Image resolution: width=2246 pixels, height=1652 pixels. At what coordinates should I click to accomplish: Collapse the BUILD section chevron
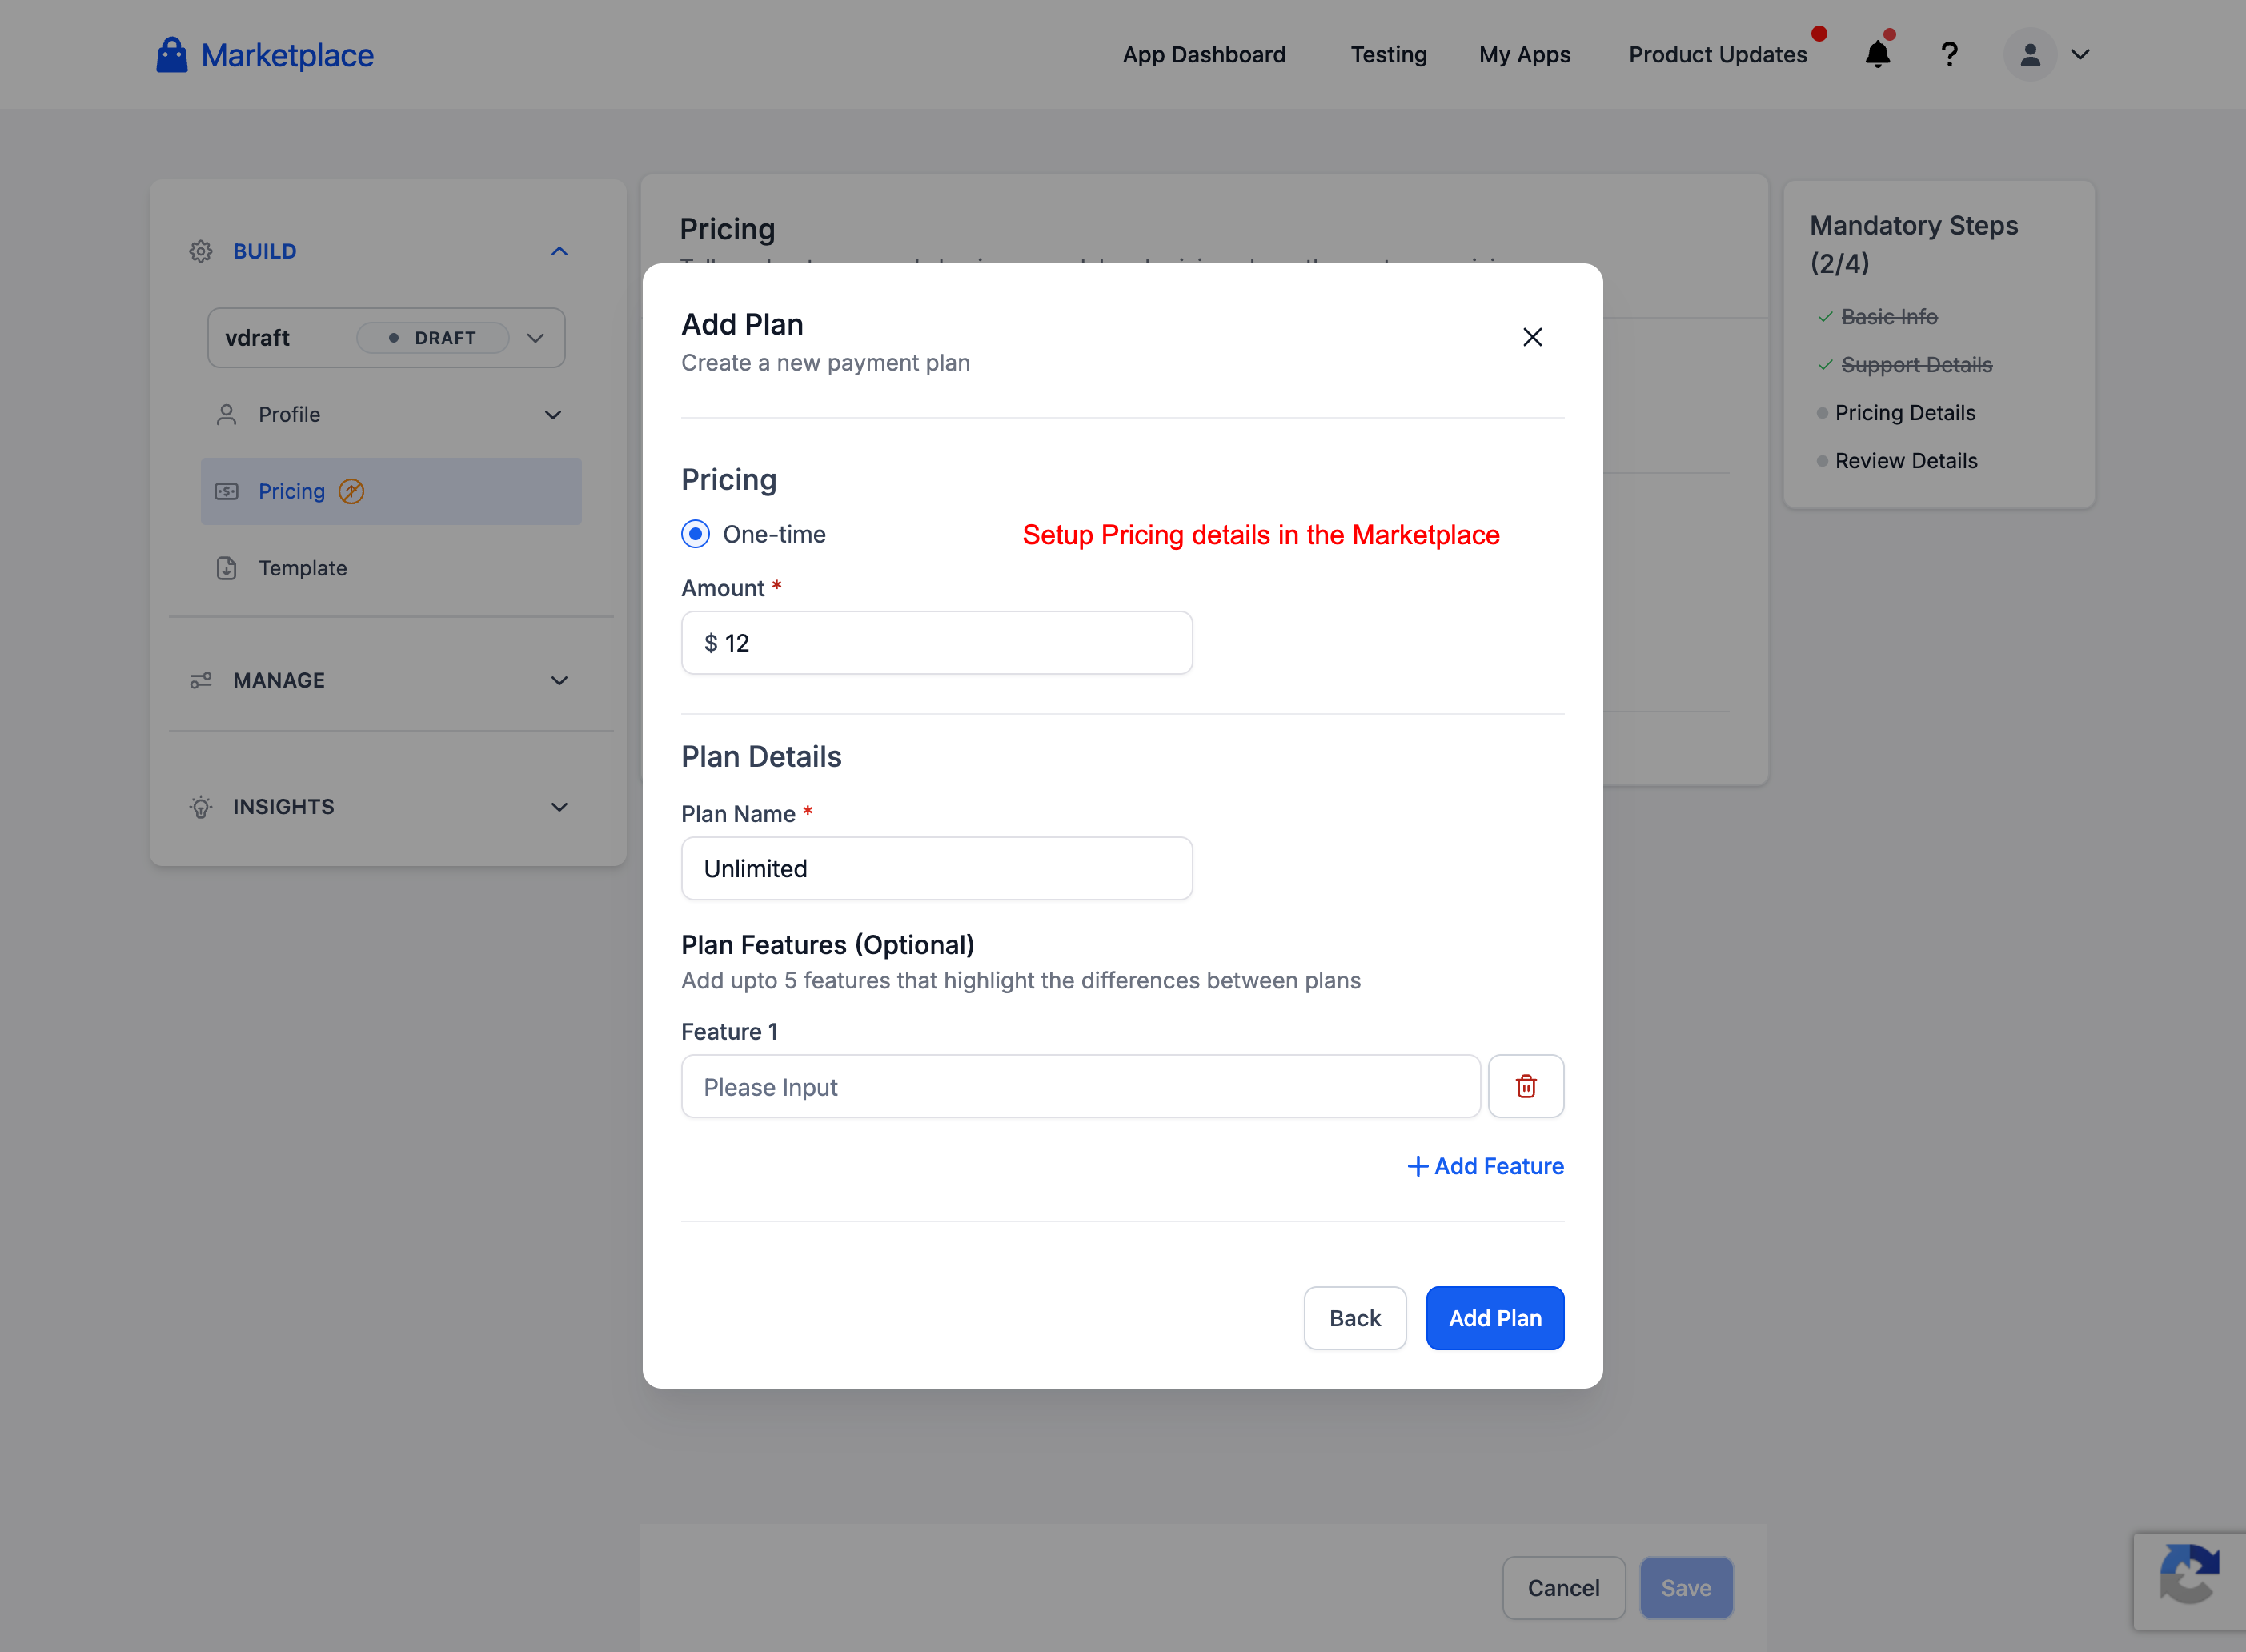point(559,251)
